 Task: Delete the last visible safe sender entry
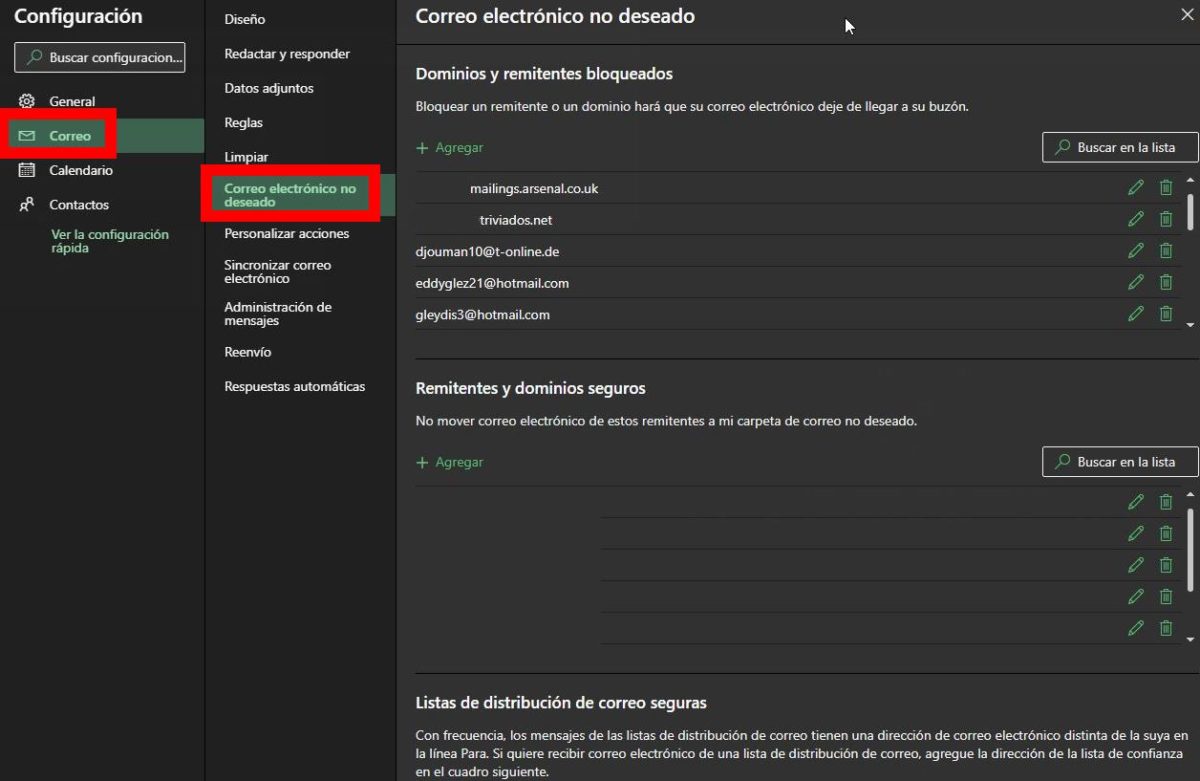pyautogui.click(x=1165, y=628)
